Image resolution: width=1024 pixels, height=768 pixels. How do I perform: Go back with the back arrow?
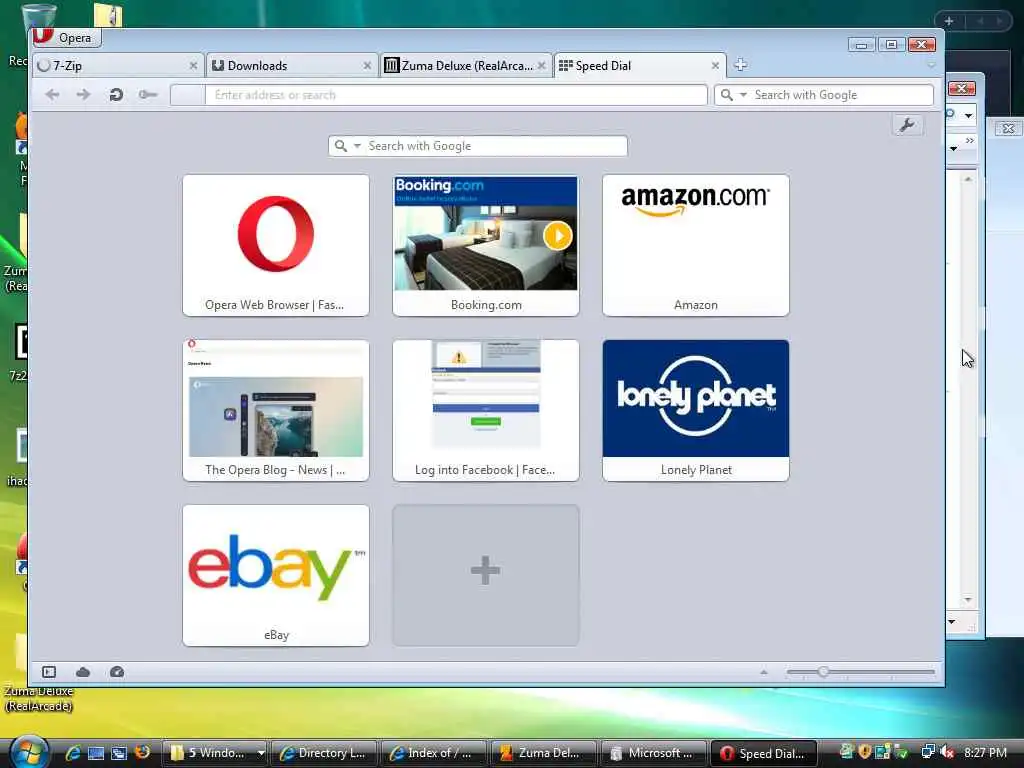52,95
